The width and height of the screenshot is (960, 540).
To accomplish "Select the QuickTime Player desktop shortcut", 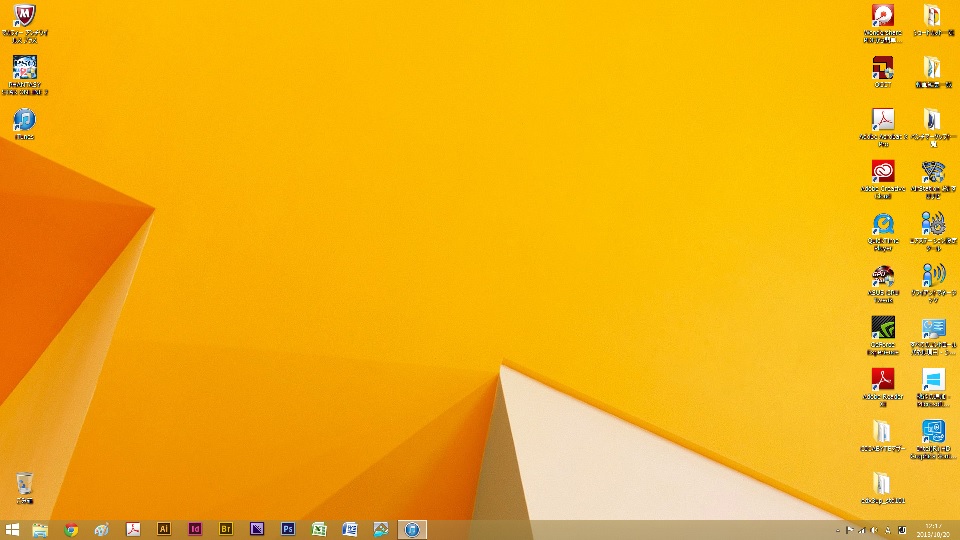I will [883, 224].
